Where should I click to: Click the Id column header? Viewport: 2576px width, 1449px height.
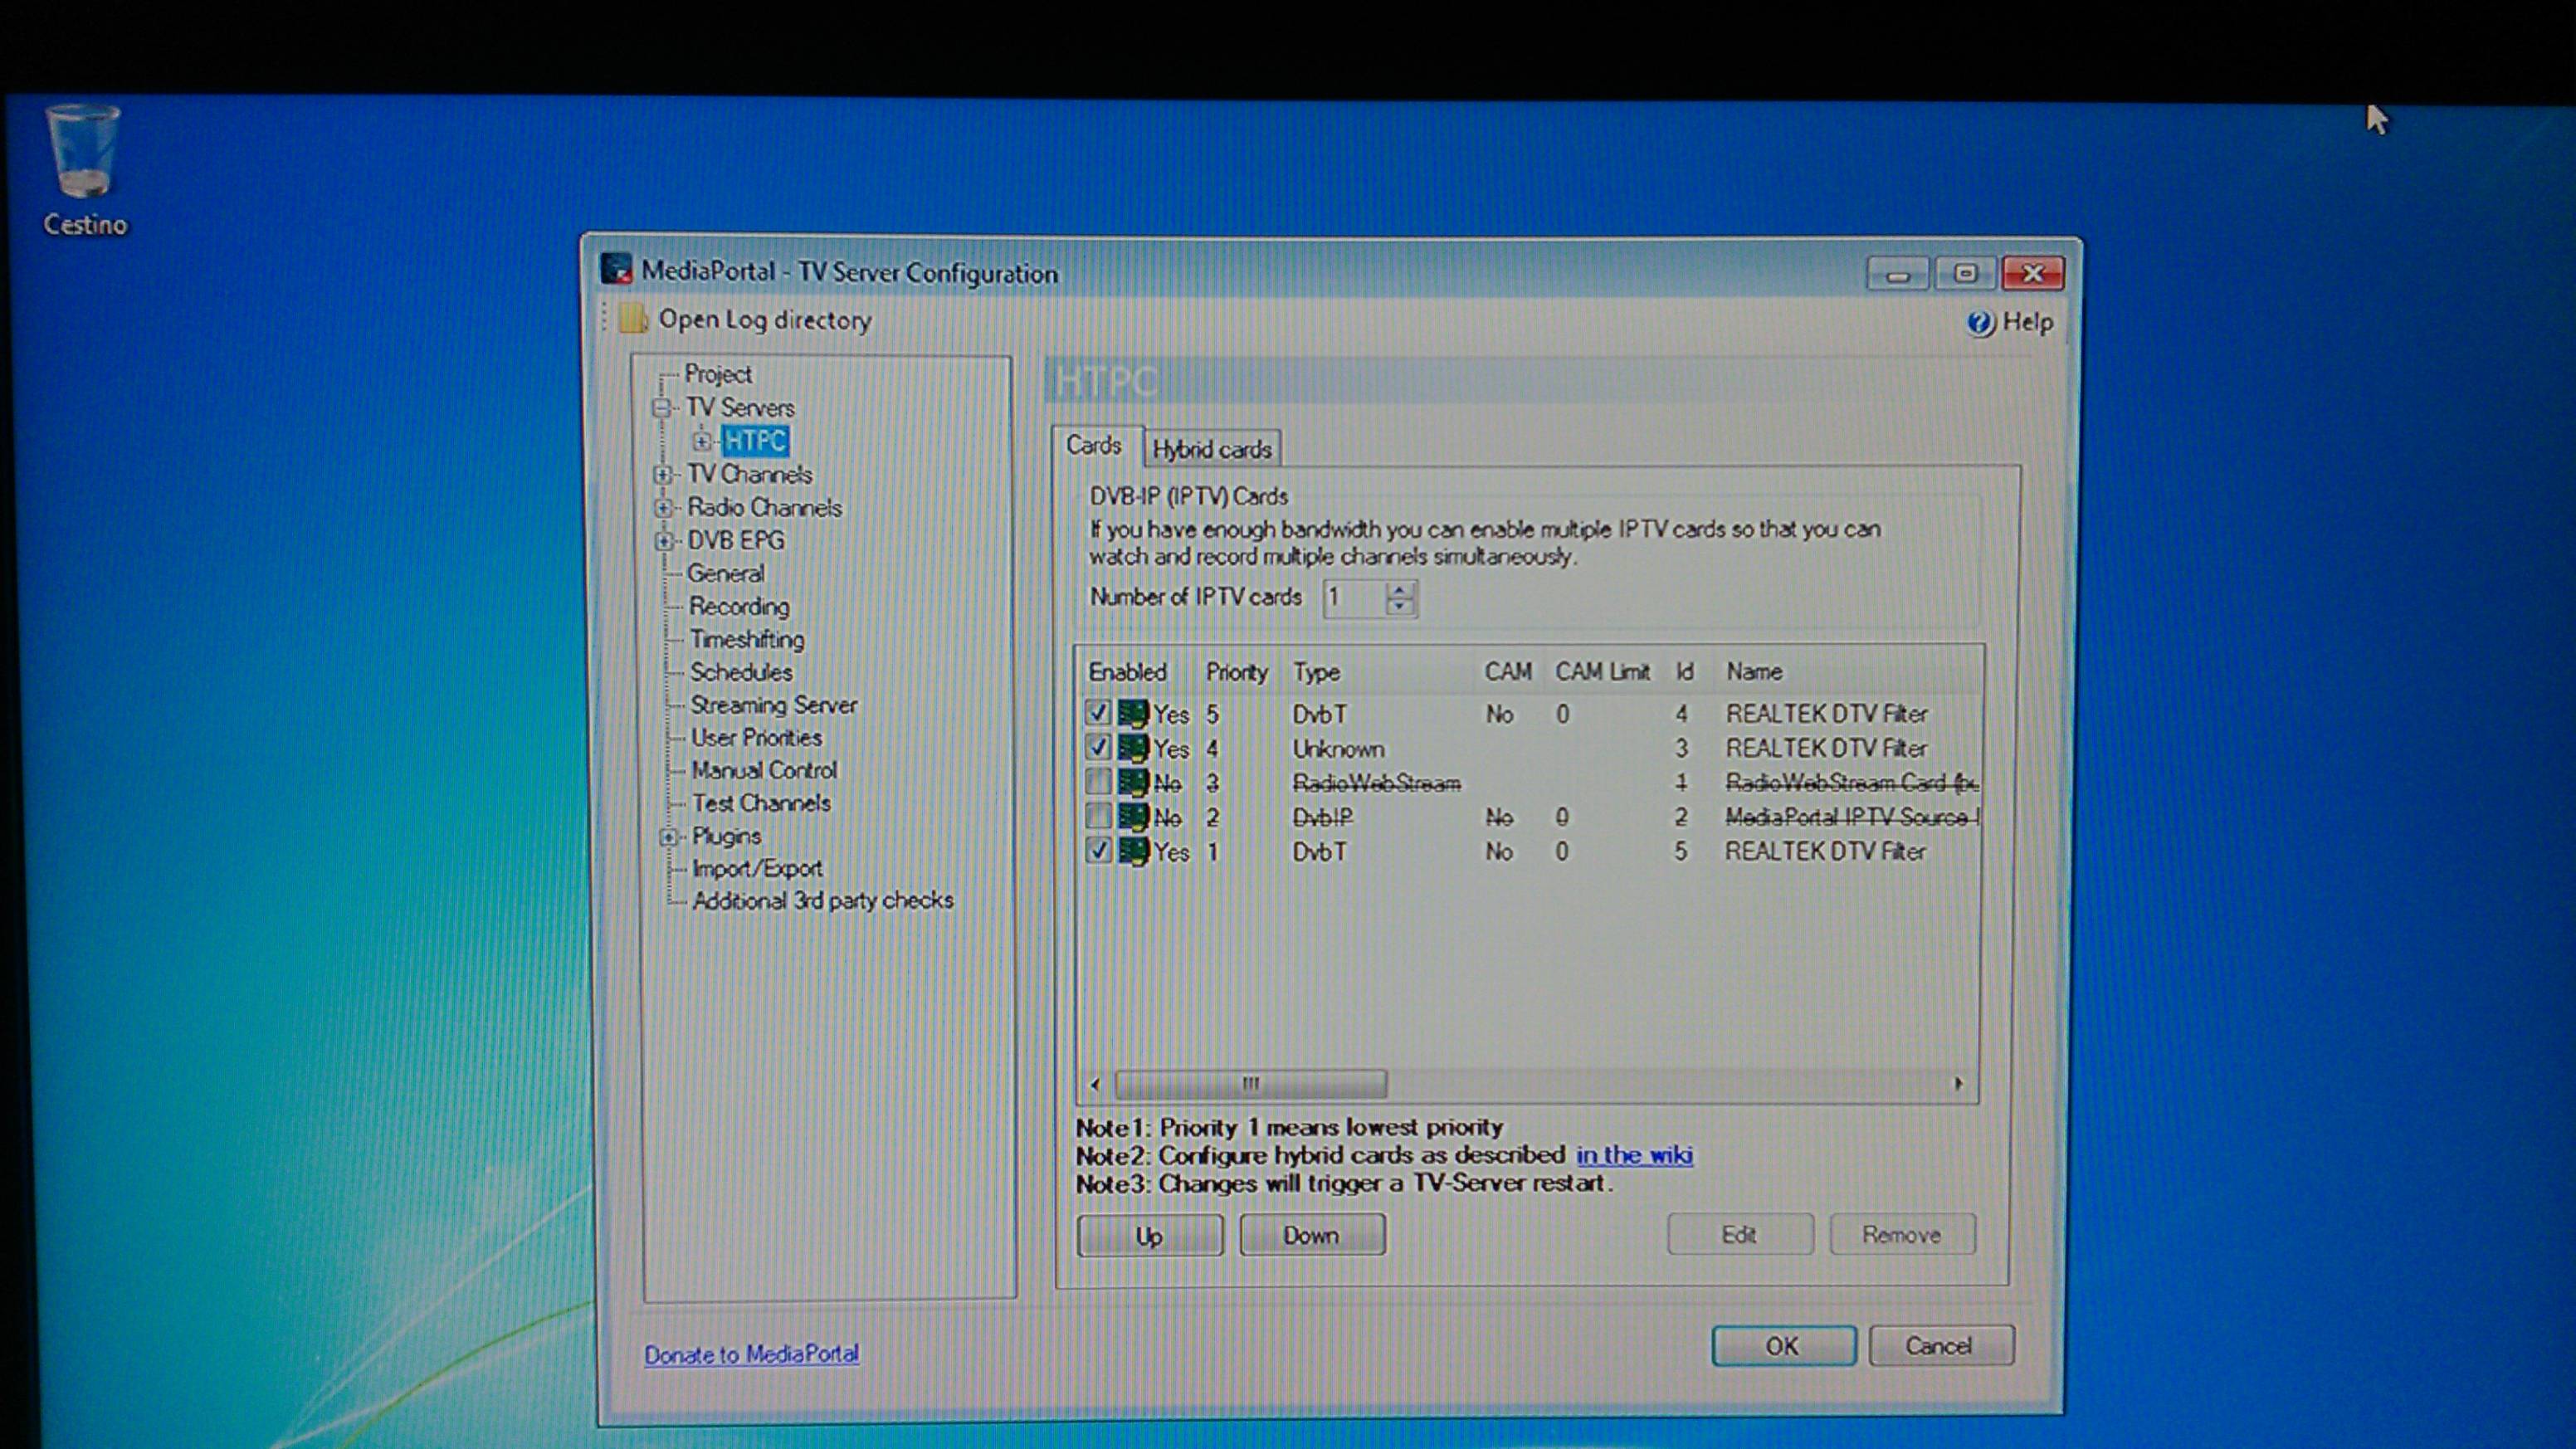click(1685, 672)
